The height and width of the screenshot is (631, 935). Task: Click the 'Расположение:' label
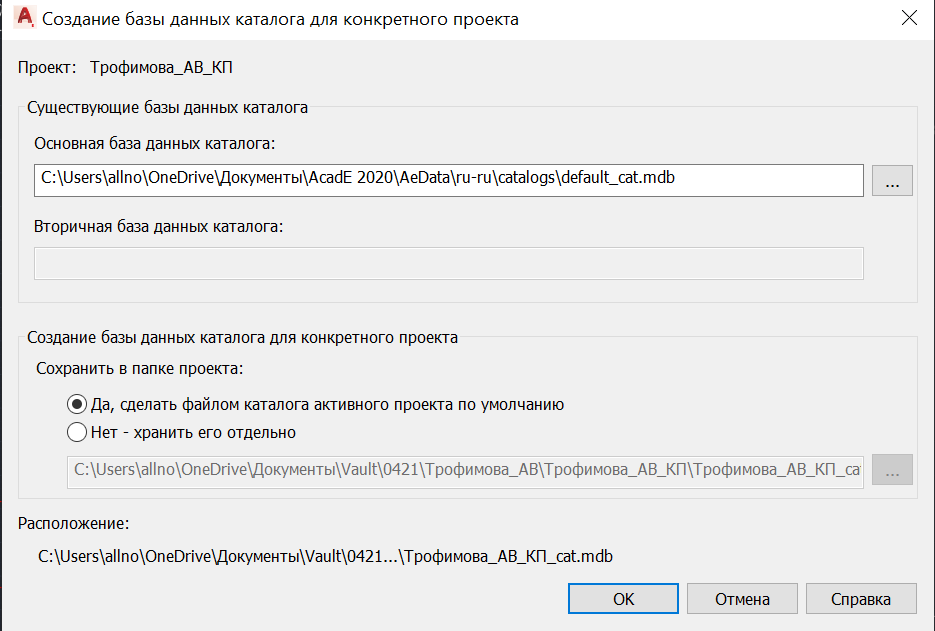point(73,524)
